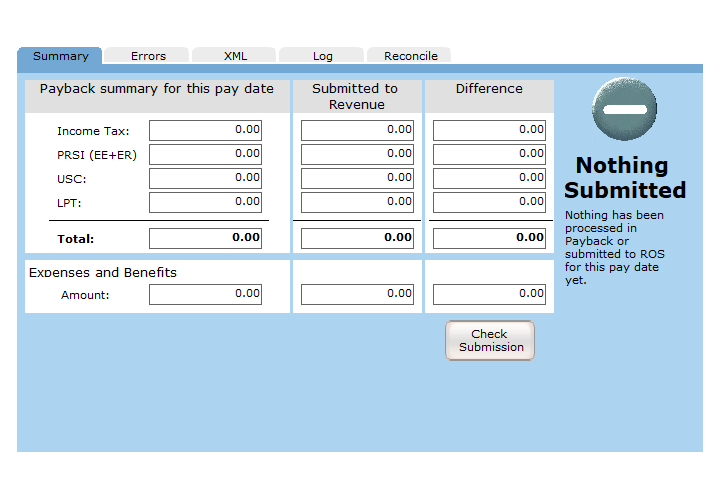The image size is (720, 494).
Task: Open the Errors tab
Action: [148, 56]
